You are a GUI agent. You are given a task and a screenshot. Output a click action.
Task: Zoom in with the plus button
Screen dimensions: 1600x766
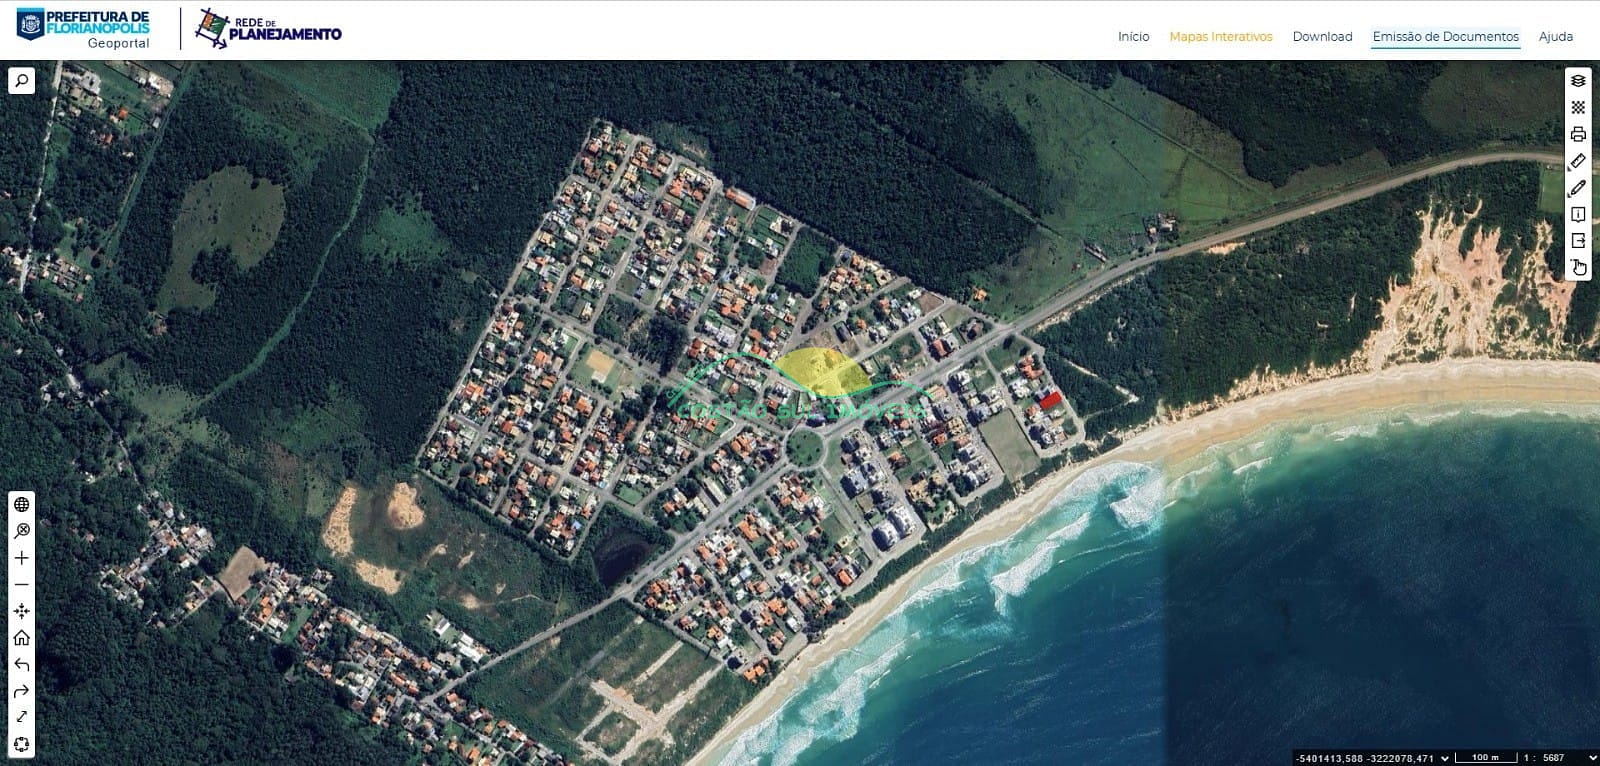[21, 558]
